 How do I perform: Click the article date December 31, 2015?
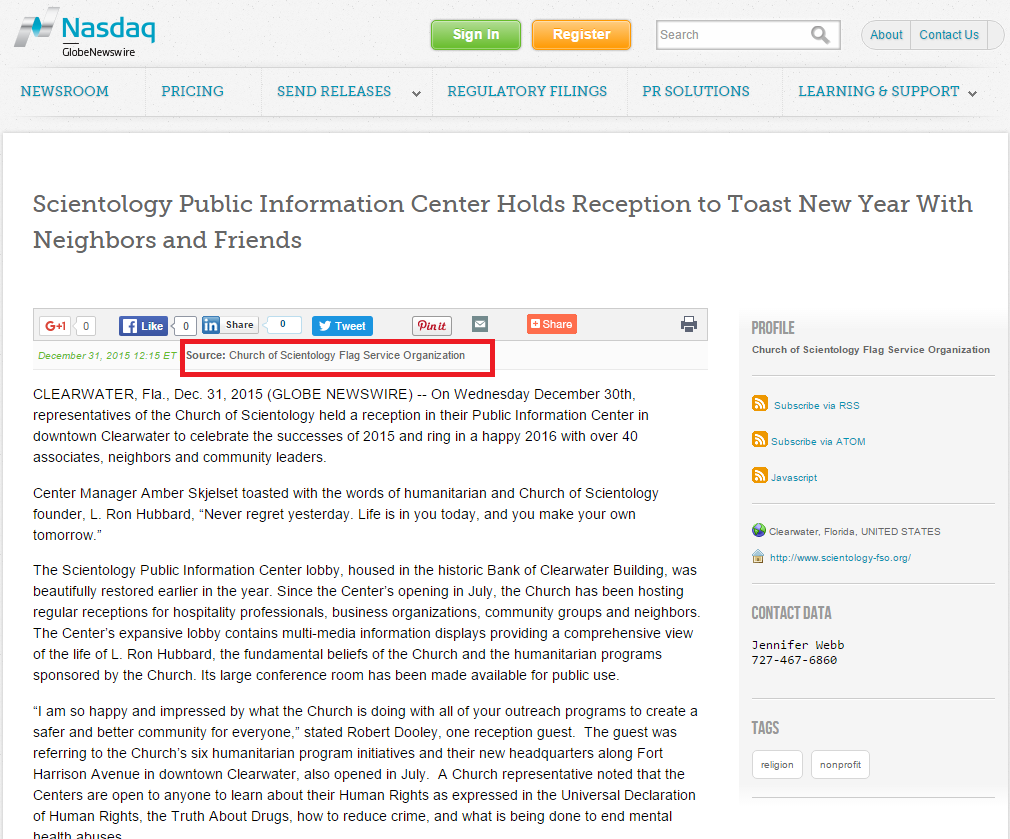click(107, 355)
